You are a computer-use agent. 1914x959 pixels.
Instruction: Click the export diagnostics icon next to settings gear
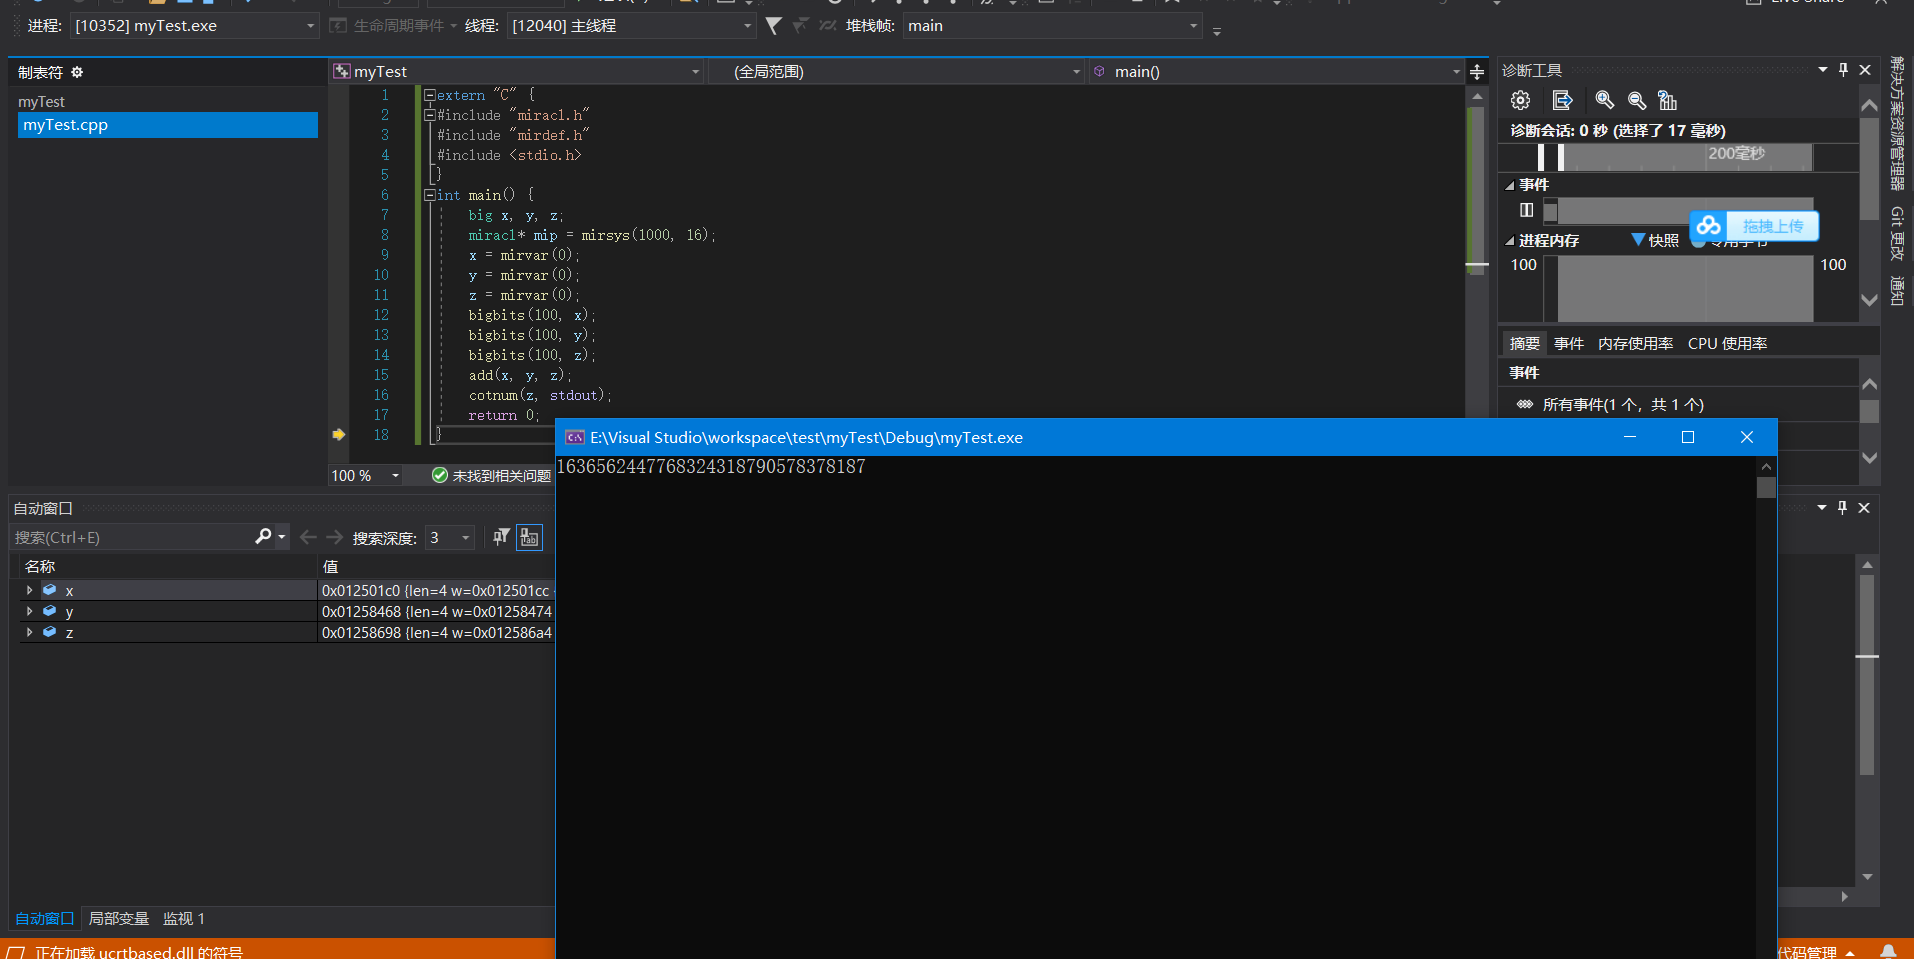tap(1564, 100)
